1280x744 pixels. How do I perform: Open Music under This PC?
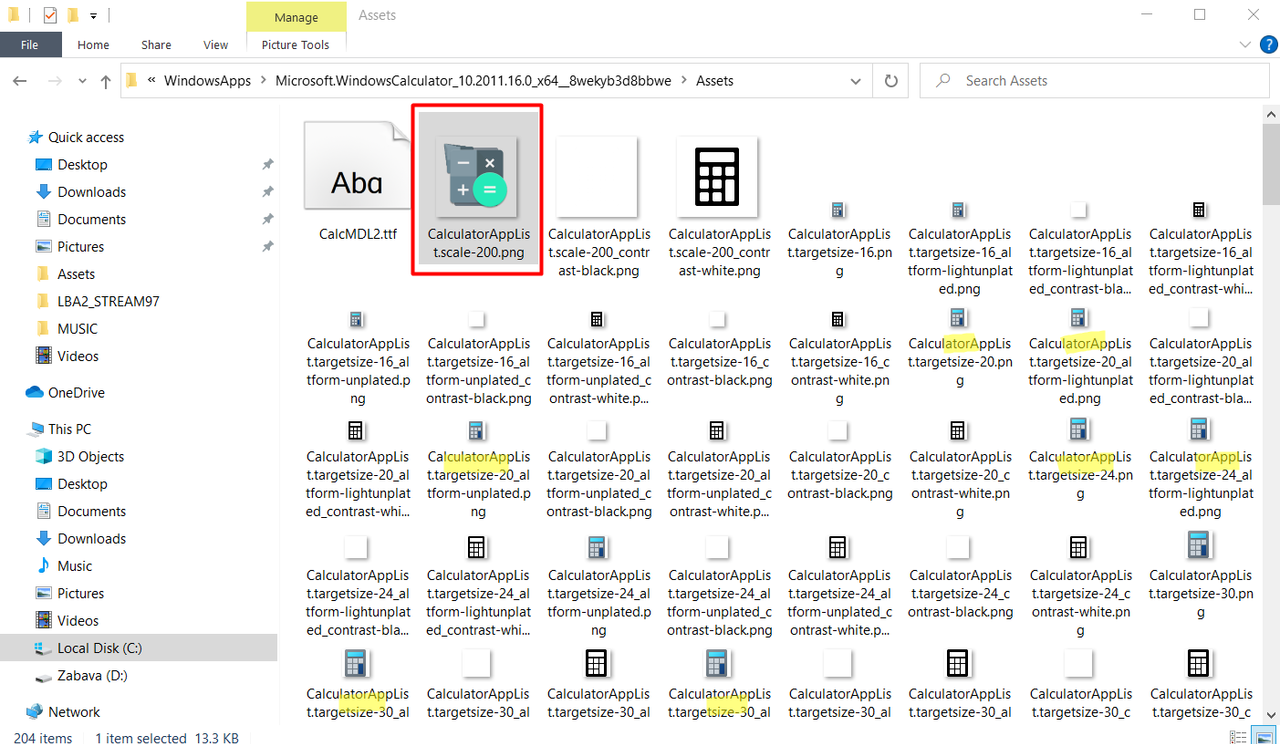pyautogui.click(x=74, y=566)
